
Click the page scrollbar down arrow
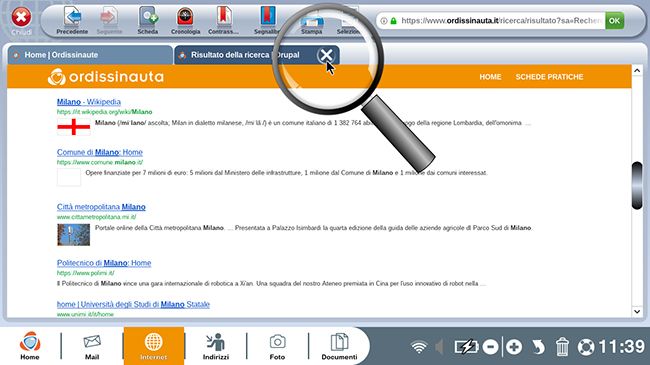tap(637, 311)
